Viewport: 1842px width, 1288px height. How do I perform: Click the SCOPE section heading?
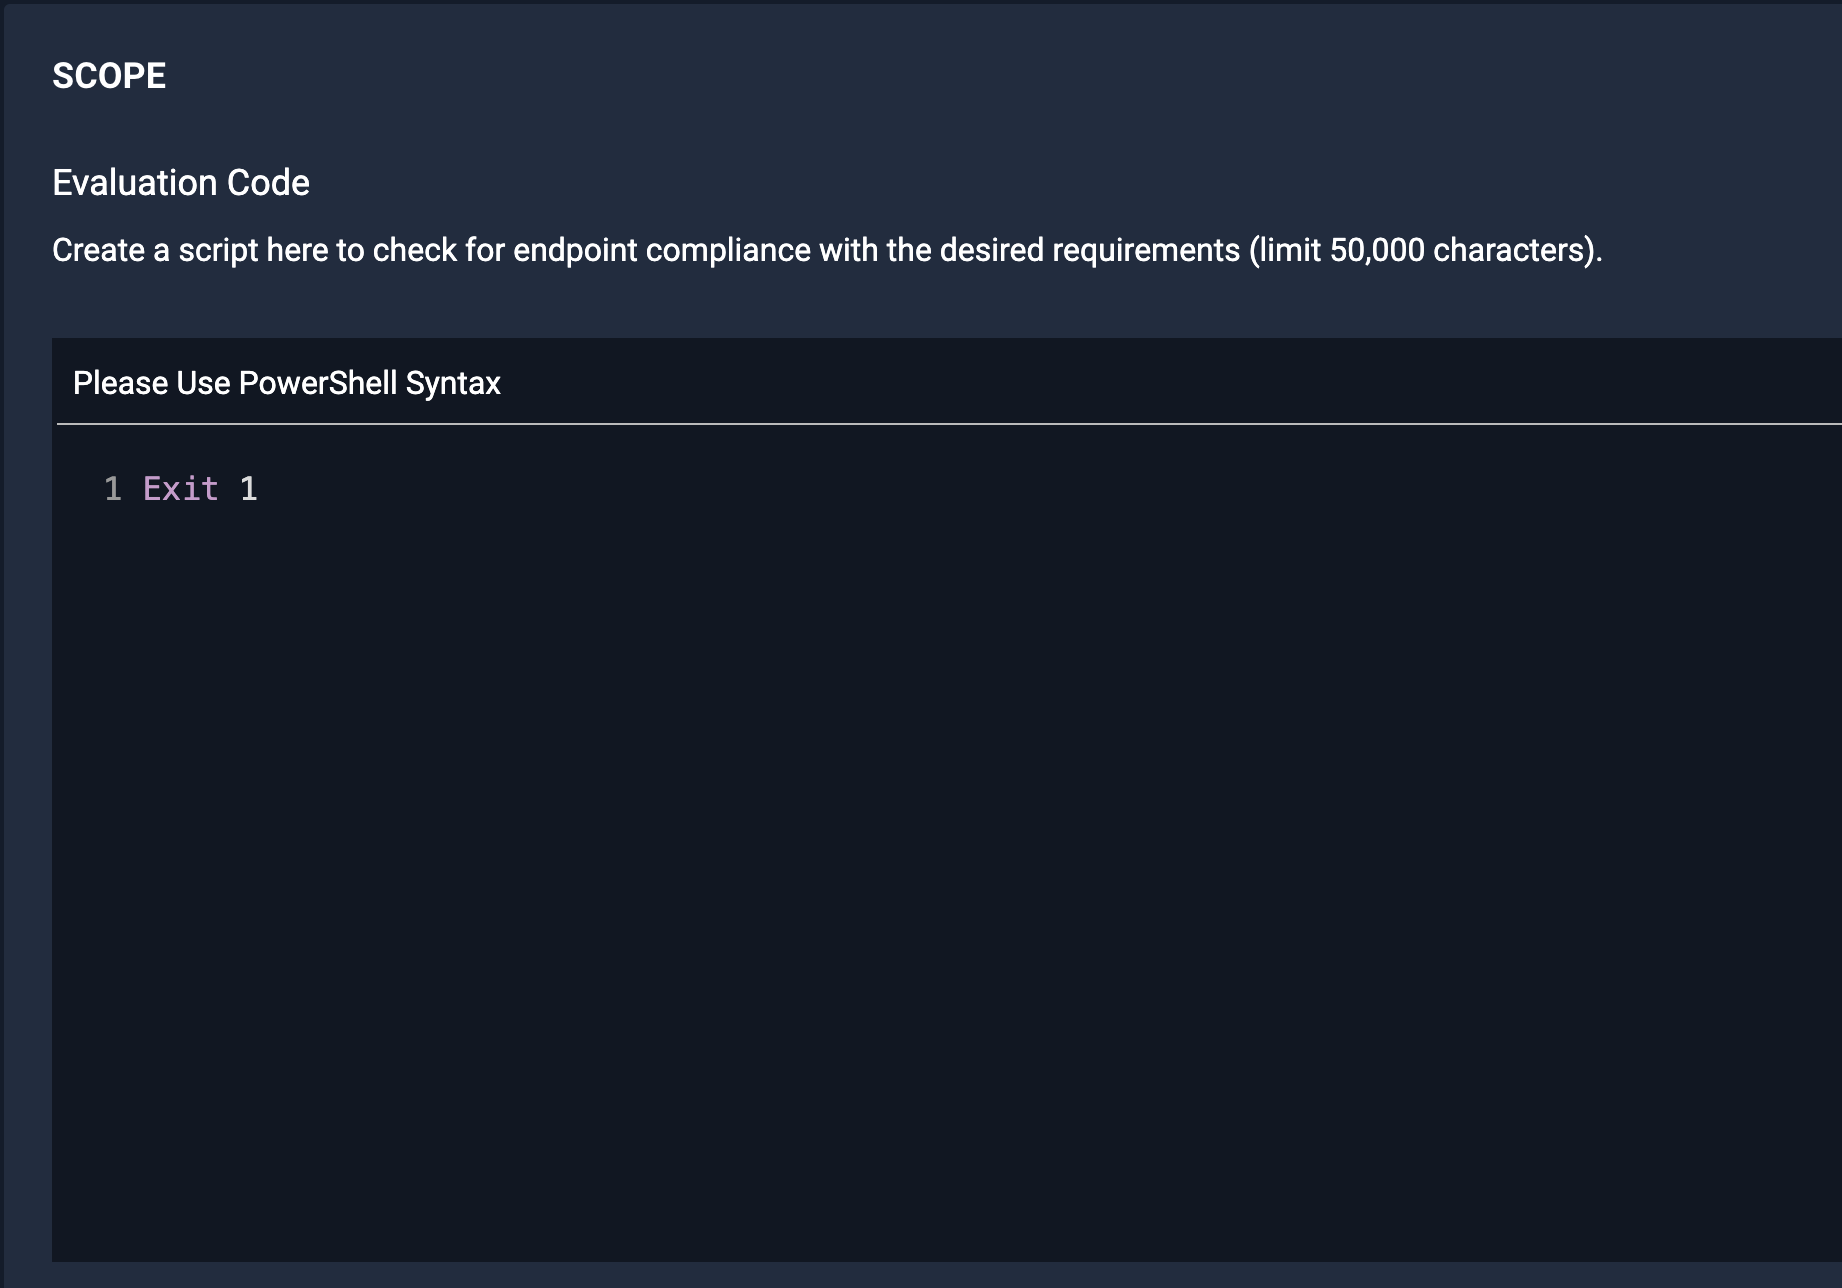109,76
